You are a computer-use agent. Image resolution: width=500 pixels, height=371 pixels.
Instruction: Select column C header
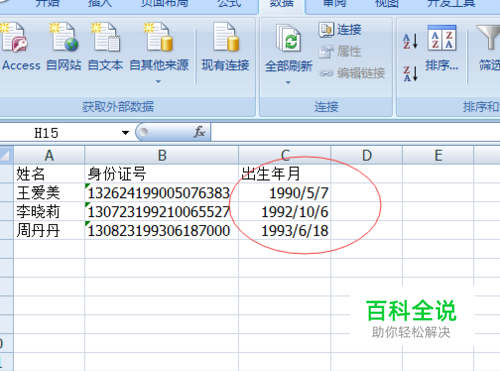(x=285, y=156)
